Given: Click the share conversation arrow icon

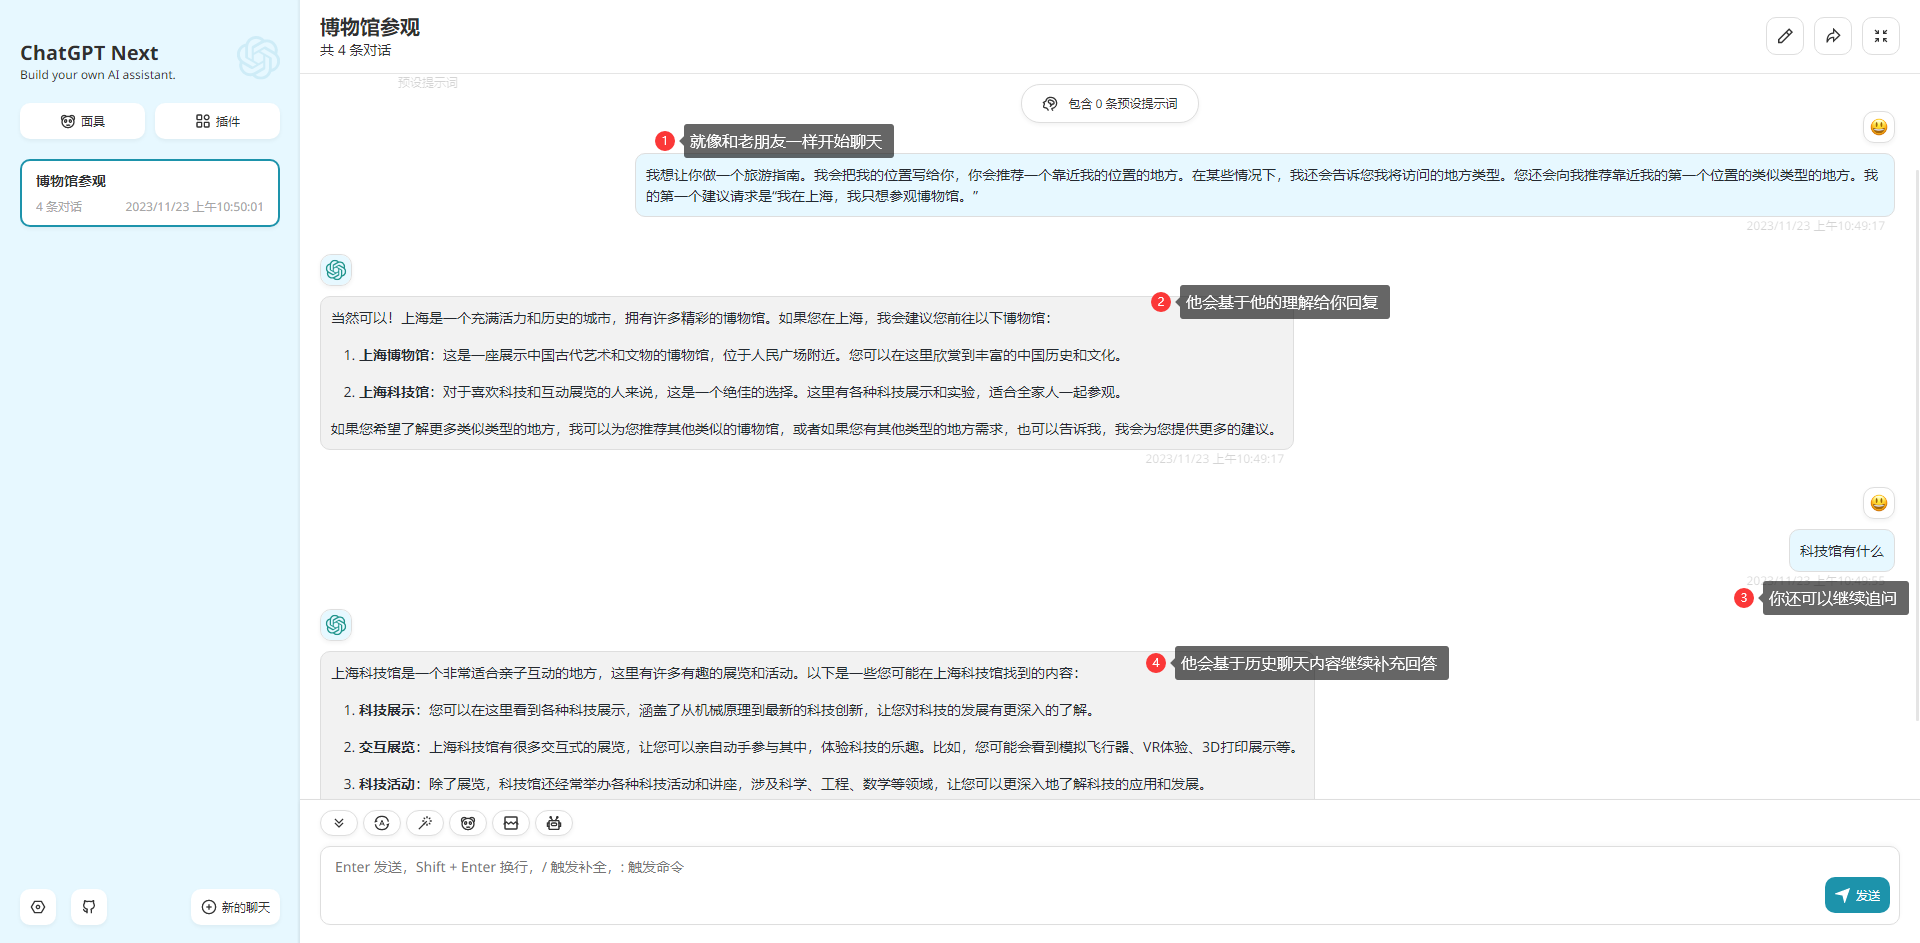Looking at the screenshot, I should tap(1833, 36).
